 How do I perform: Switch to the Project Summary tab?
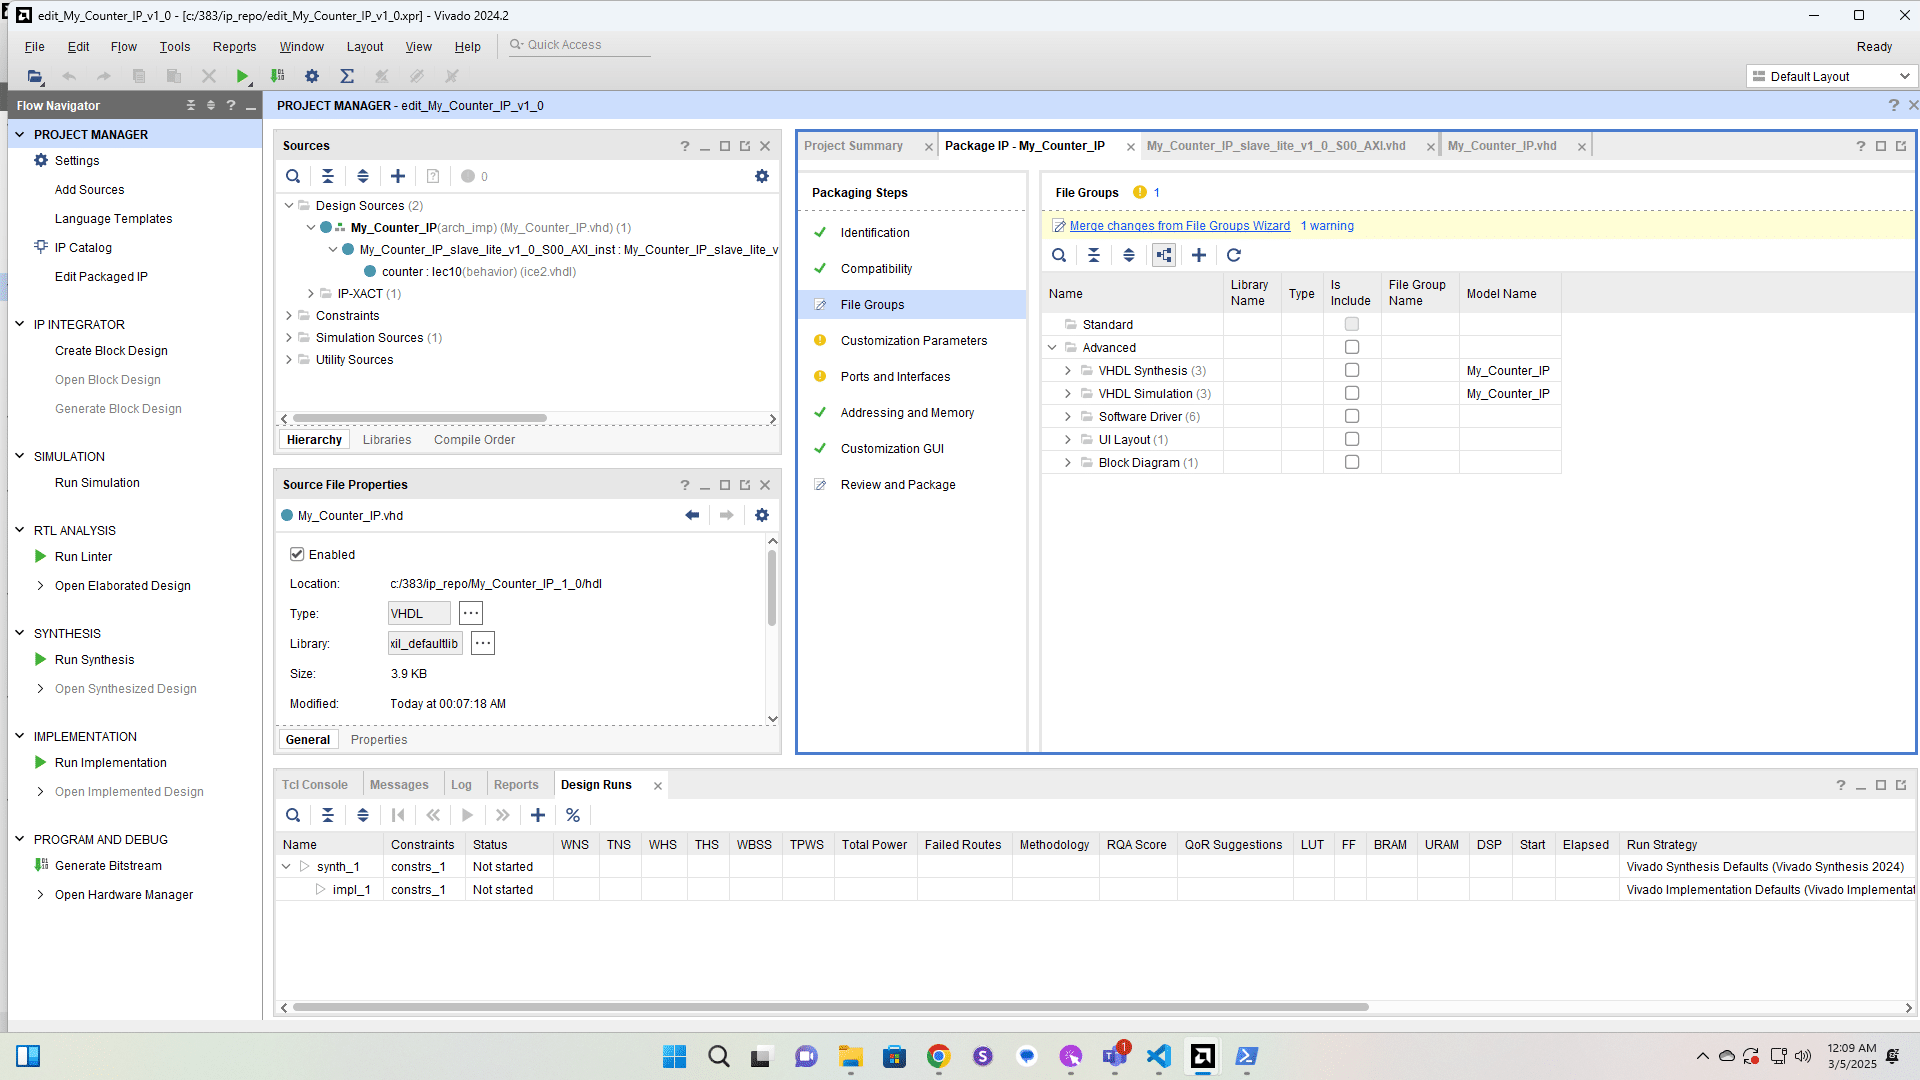pos(855,145)
